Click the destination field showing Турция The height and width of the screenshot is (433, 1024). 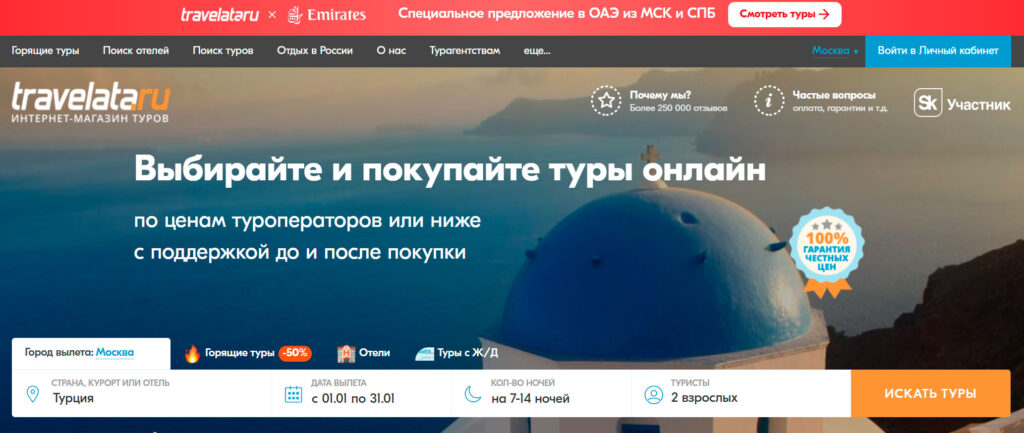click(142, 393)
